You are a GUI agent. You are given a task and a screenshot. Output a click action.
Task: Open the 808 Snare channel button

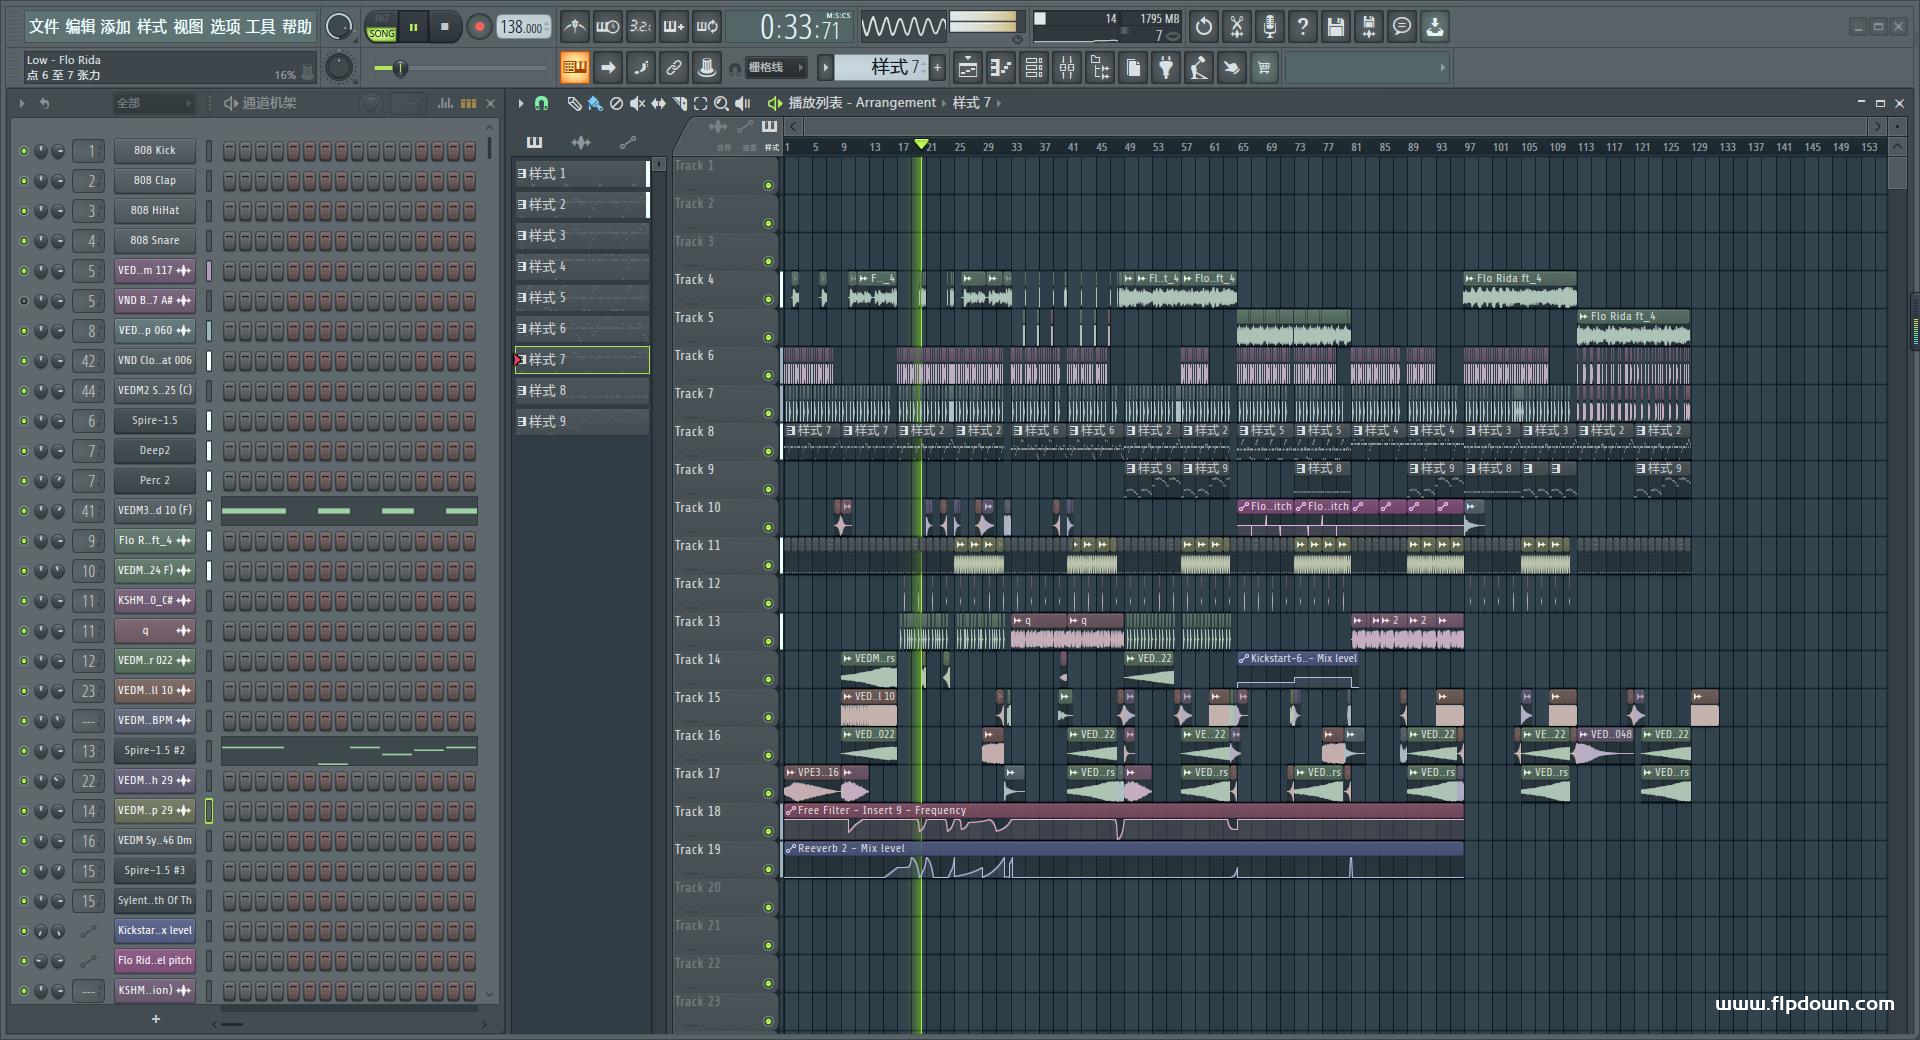[x=154, y=240]
